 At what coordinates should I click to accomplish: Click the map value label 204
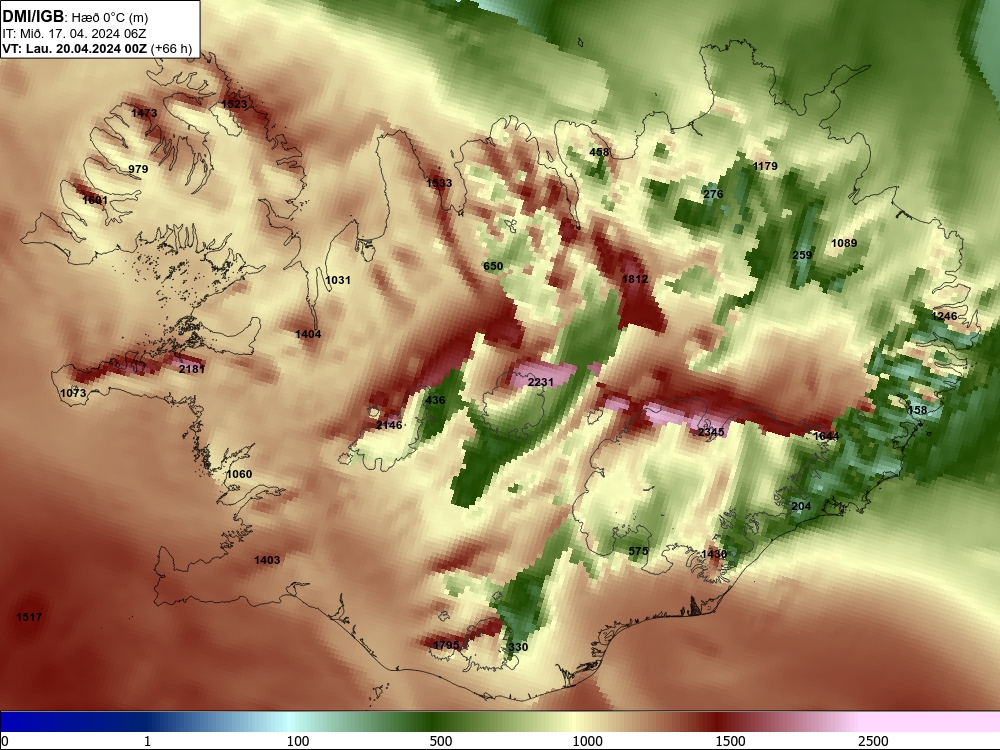click(x=802, y=506)
